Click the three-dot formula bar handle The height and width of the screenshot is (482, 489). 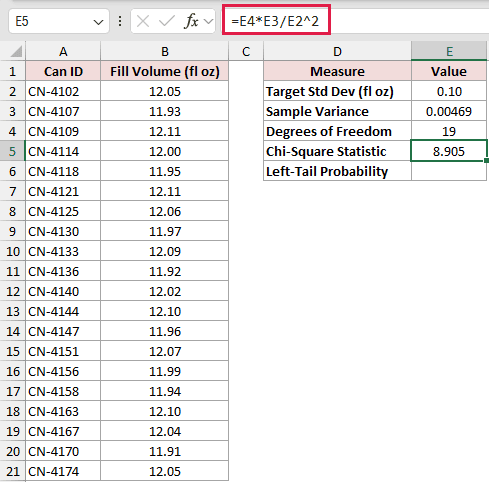(x=120, y=22)
